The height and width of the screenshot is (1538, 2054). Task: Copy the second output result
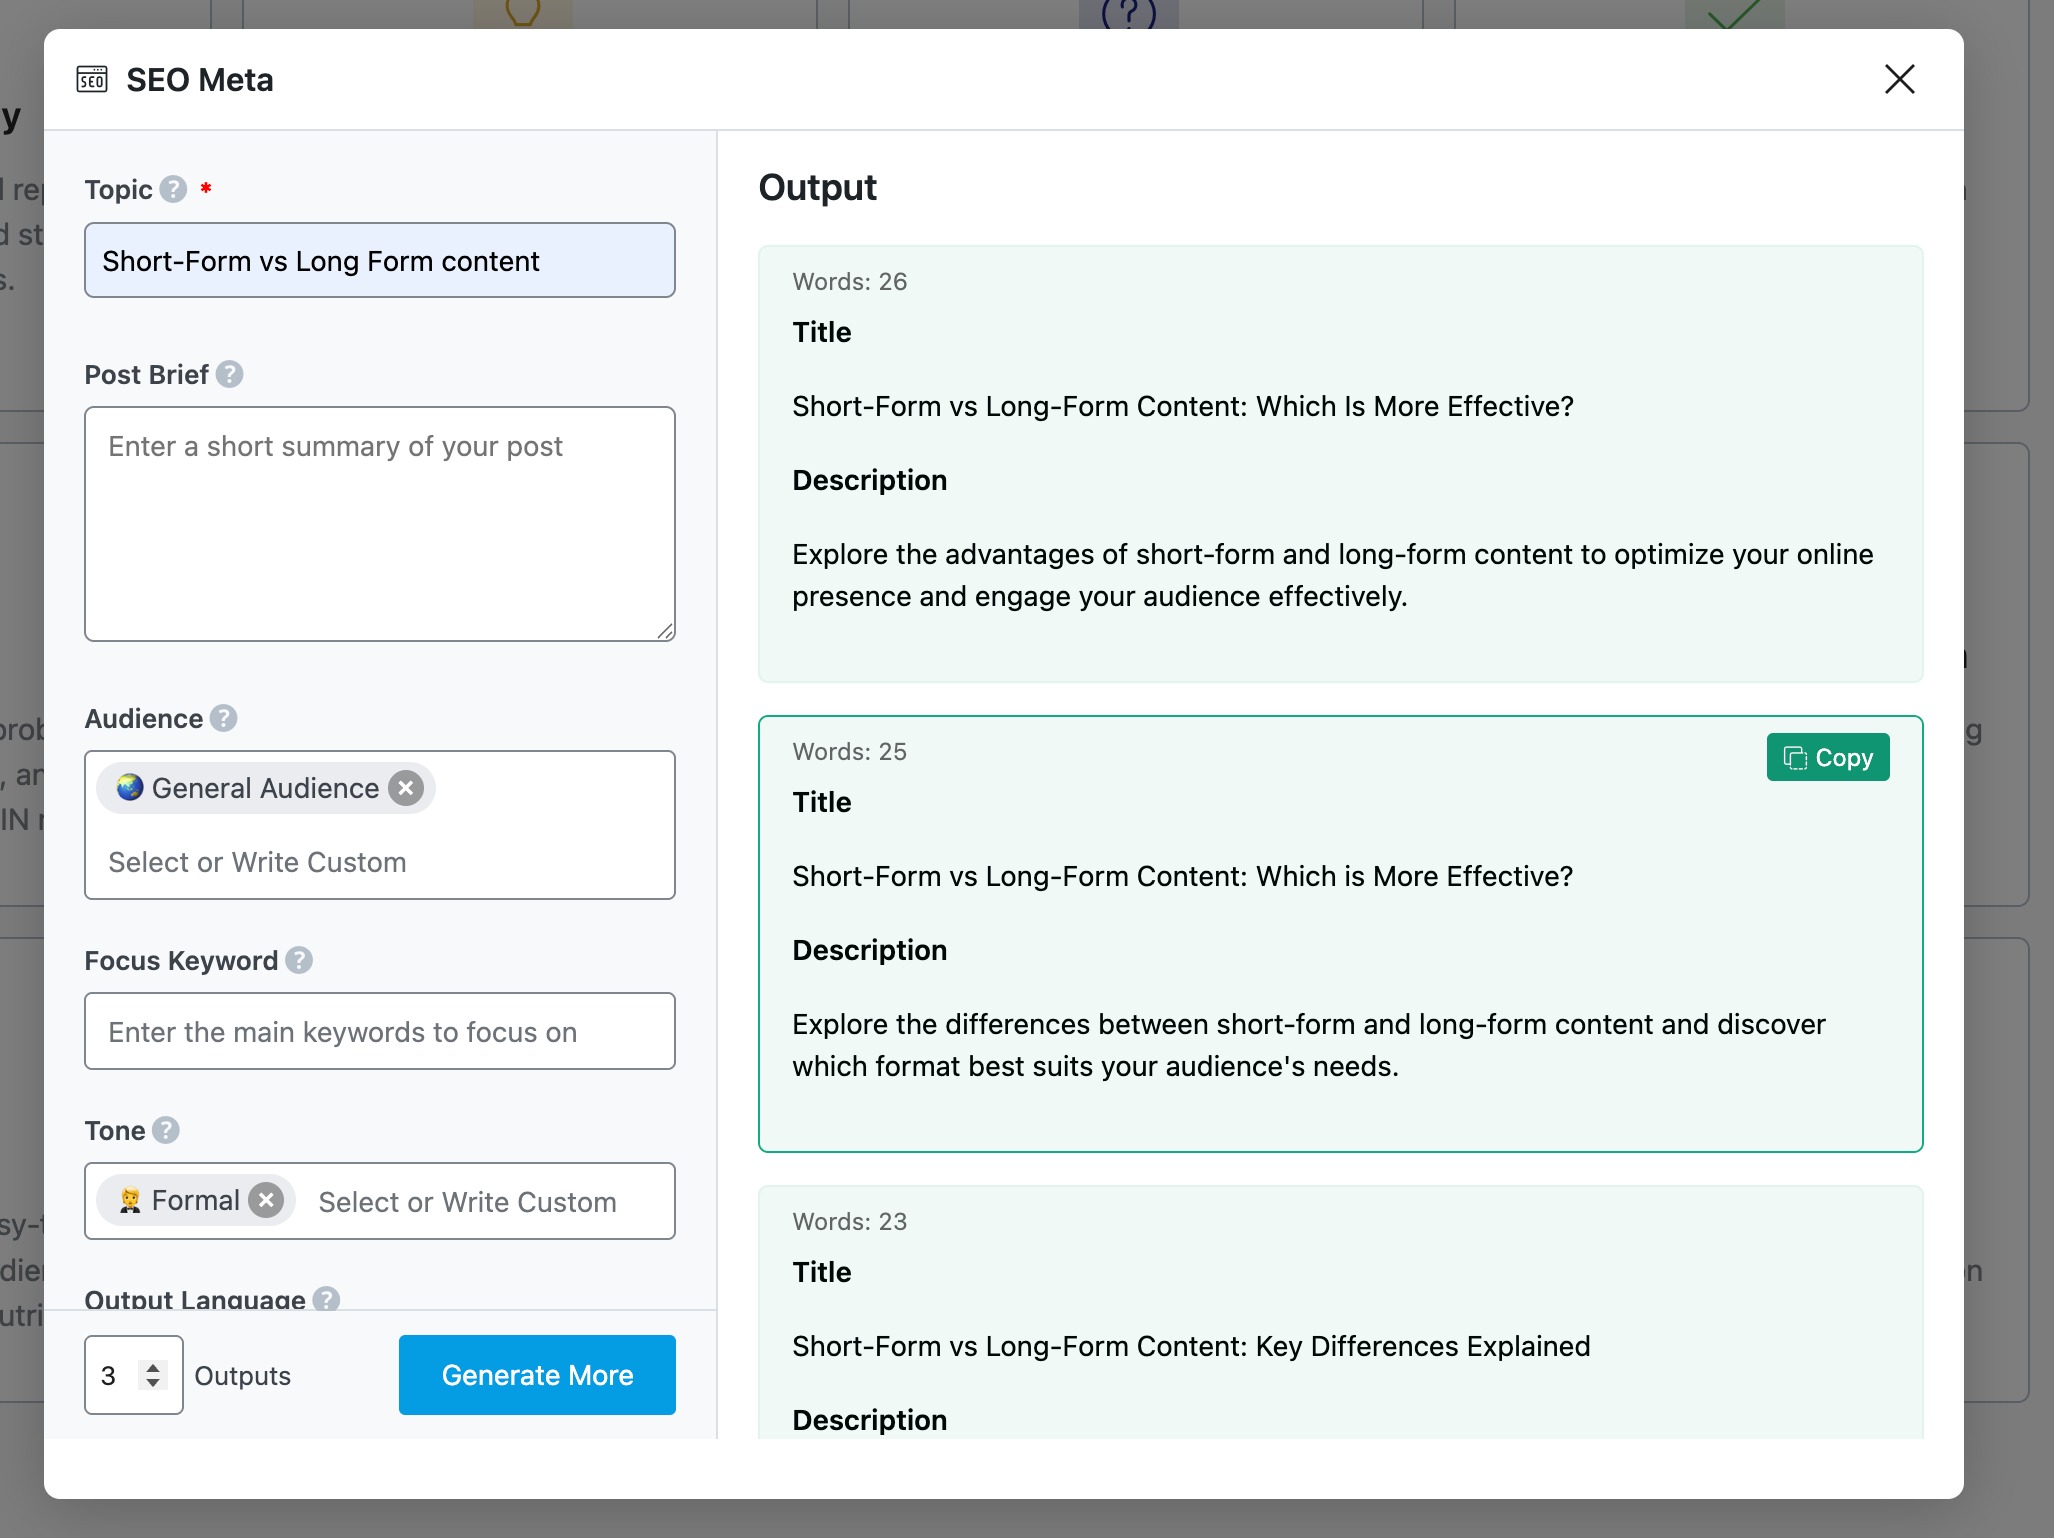pos(1827,757)
